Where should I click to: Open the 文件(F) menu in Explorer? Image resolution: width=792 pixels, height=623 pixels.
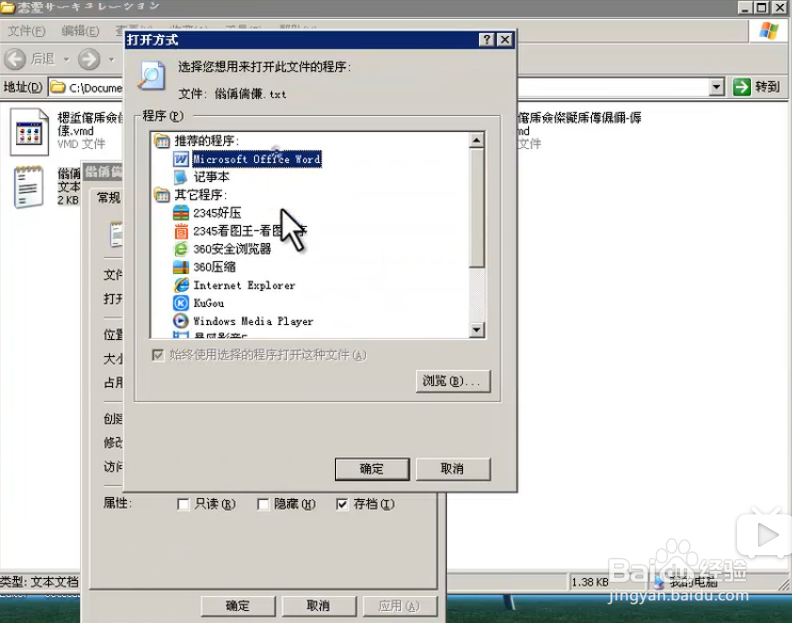(27, 31)
